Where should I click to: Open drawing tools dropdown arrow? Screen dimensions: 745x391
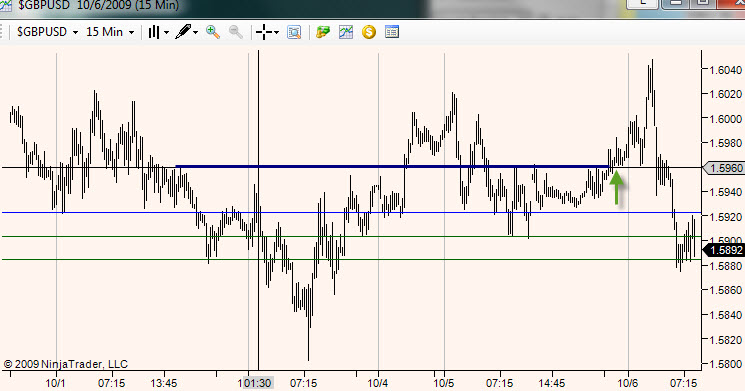coord(195,33)
